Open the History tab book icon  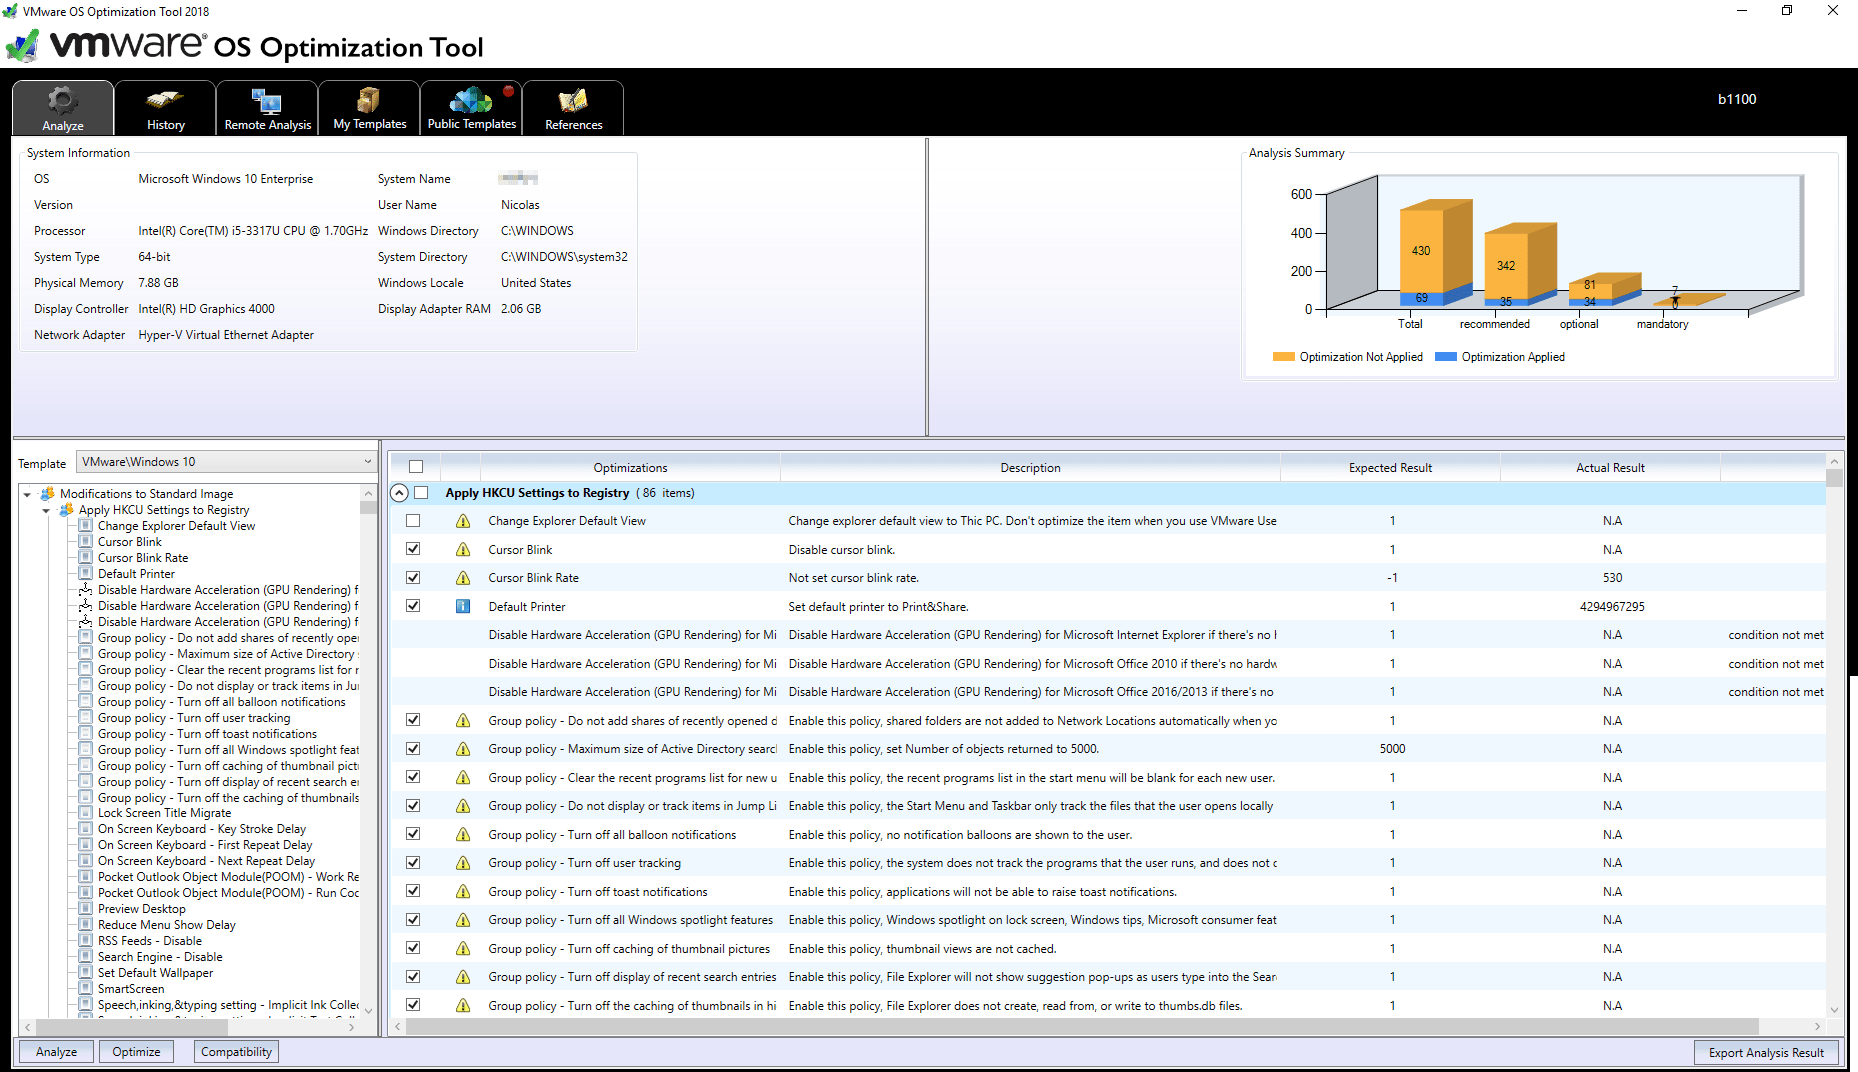[165, 100]
